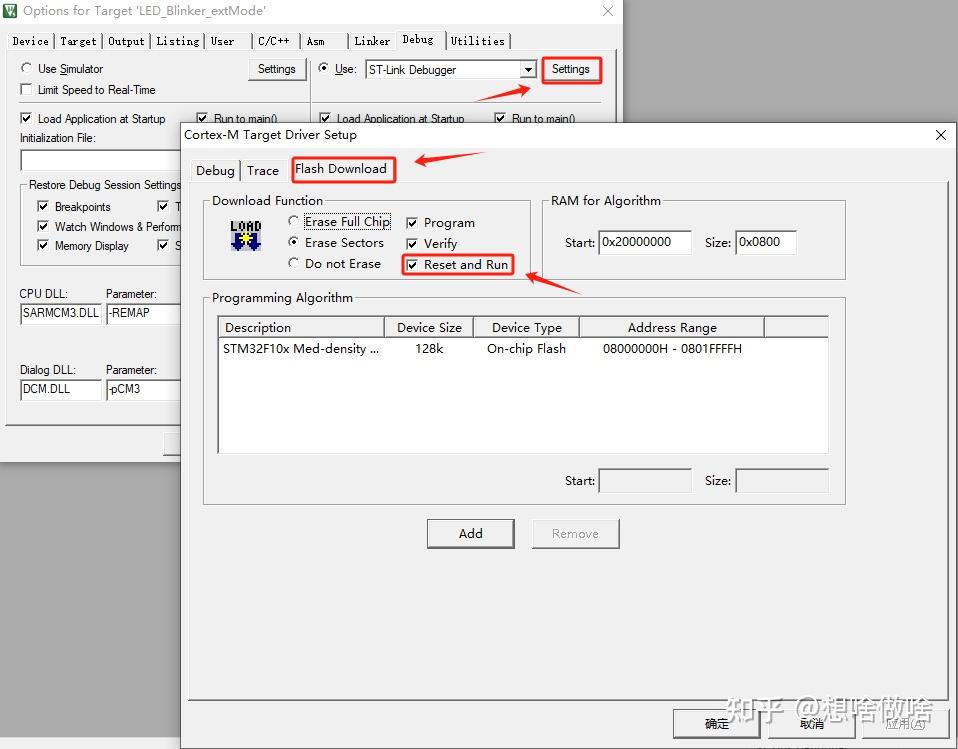Go to the C/C++ options tab
The width and height of the screenshot is (958, 749).
[x=274, y=41]
